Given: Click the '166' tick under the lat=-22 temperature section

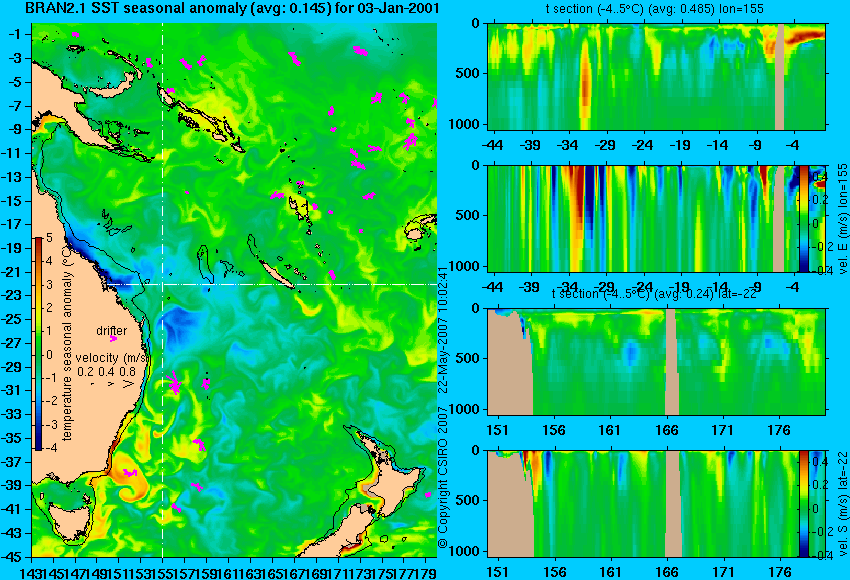Looking at the screenshot, I should point(666,430).
